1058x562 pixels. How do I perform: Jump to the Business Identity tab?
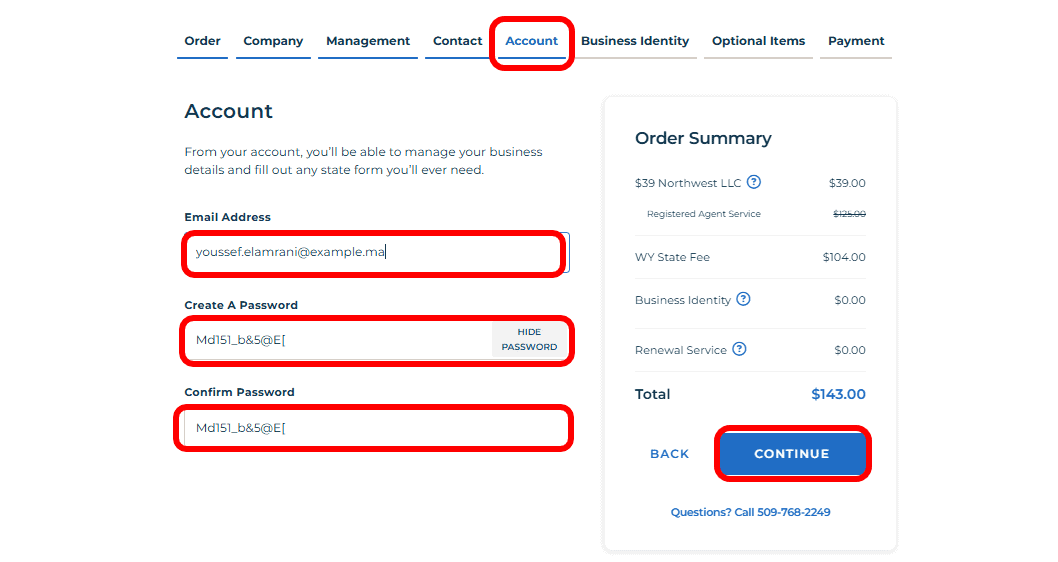pos(635,41)
